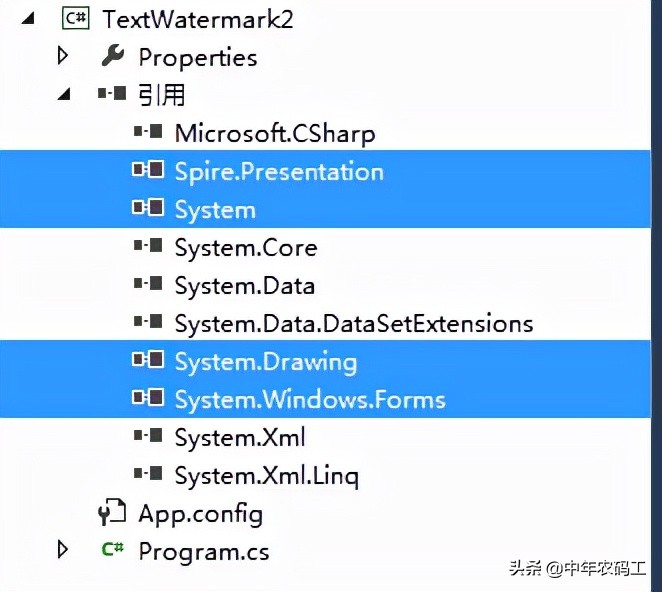Click the references icon beside 引用

[x=112, y=94]
